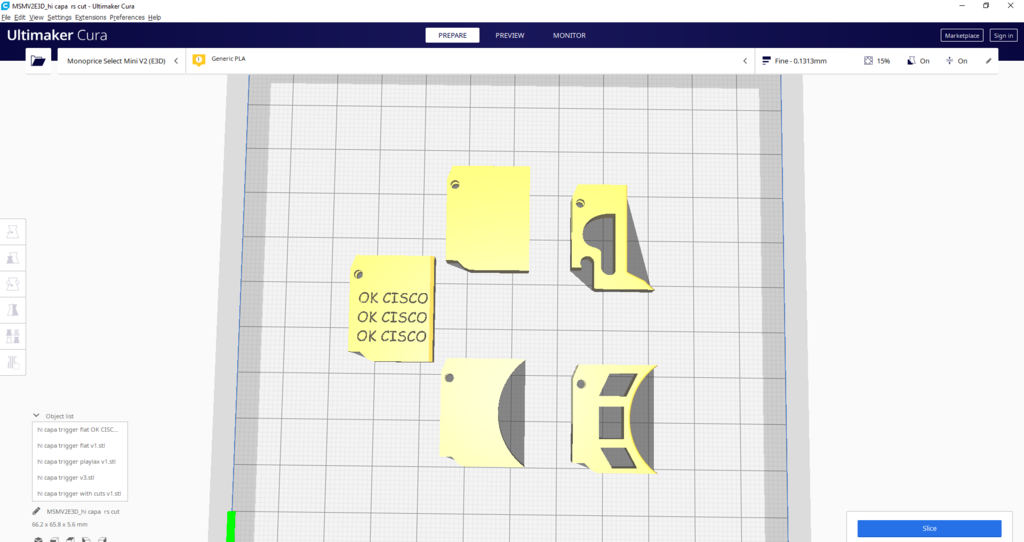Screen dimensions: 1024x542
Task: Collapse the Object list panel
Action: 37,415
